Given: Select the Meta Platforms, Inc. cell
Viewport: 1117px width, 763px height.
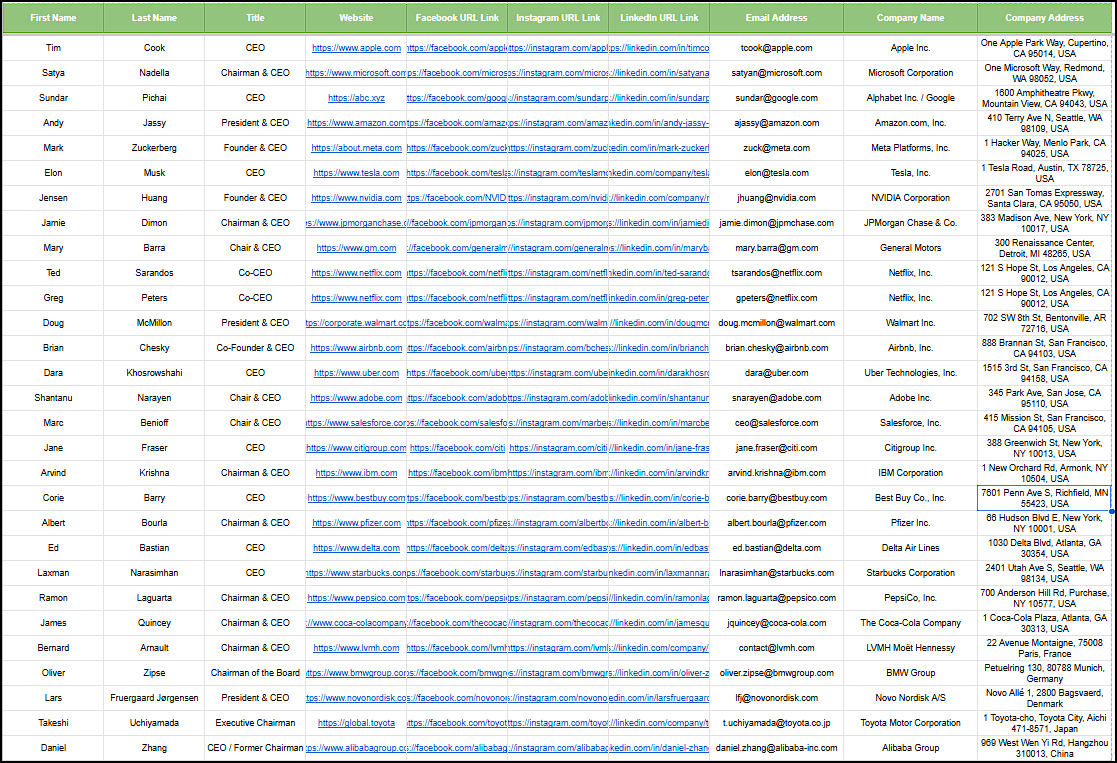Looking at the screenshot, I should [x=910, y=147].
